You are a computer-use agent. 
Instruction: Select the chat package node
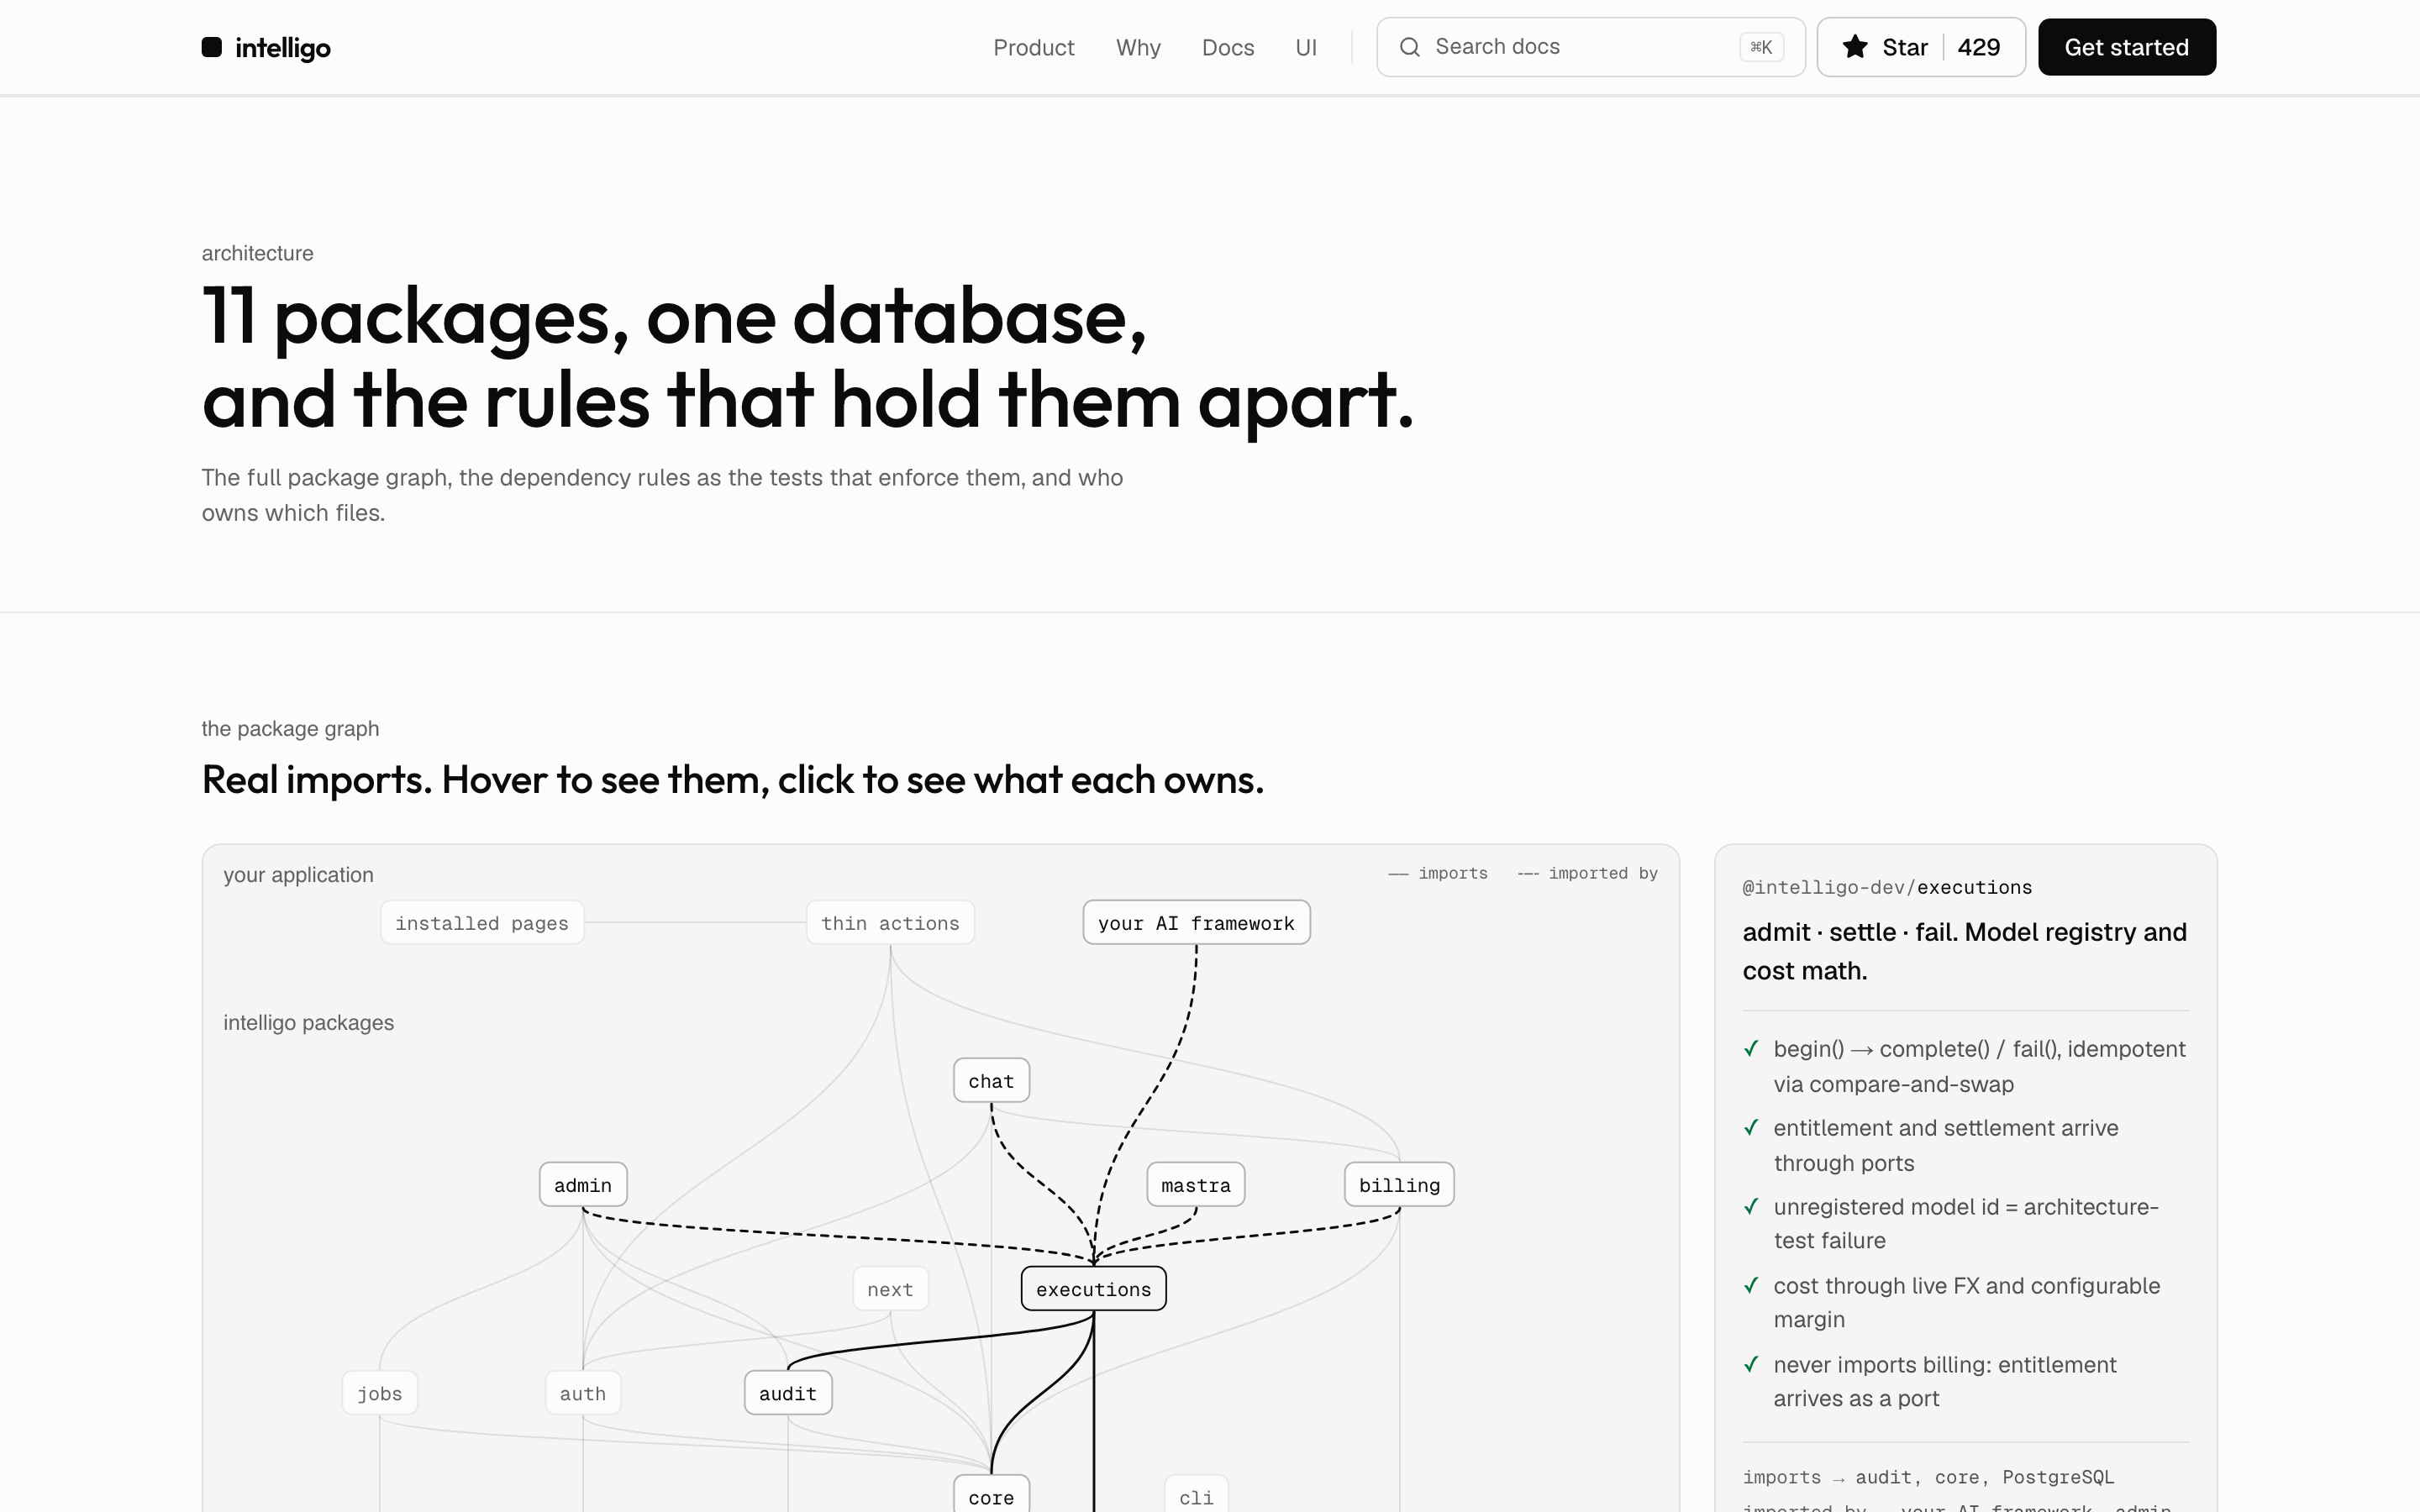991,1080
